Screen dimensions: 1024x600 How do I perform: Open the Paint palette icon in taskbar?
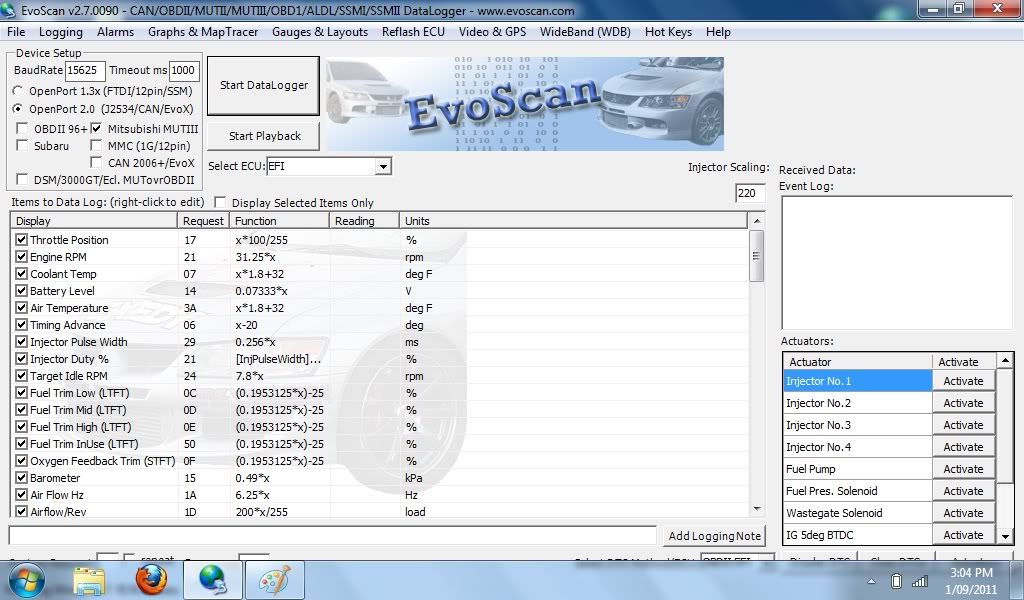[274, 580]
